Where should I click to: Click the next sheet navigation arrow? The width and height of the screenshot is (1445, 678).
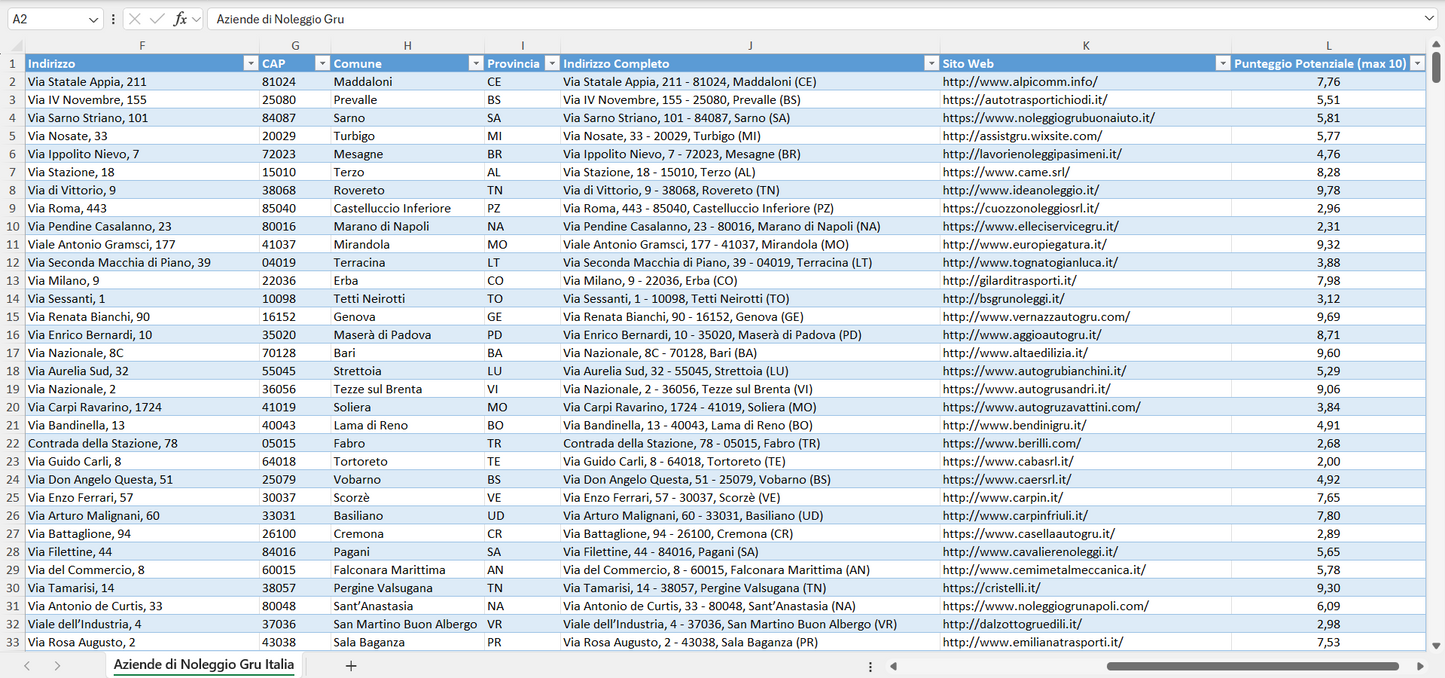pos(57,666)
